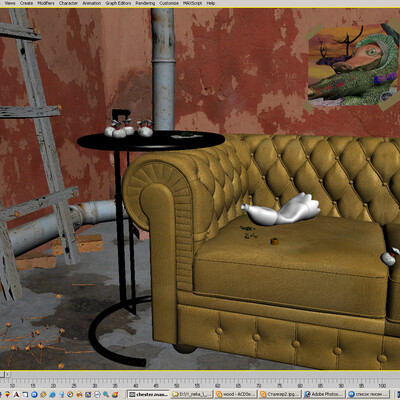Open the Customize menu
The width and height of the screenshot is (400, 400).
pos(169,3)
